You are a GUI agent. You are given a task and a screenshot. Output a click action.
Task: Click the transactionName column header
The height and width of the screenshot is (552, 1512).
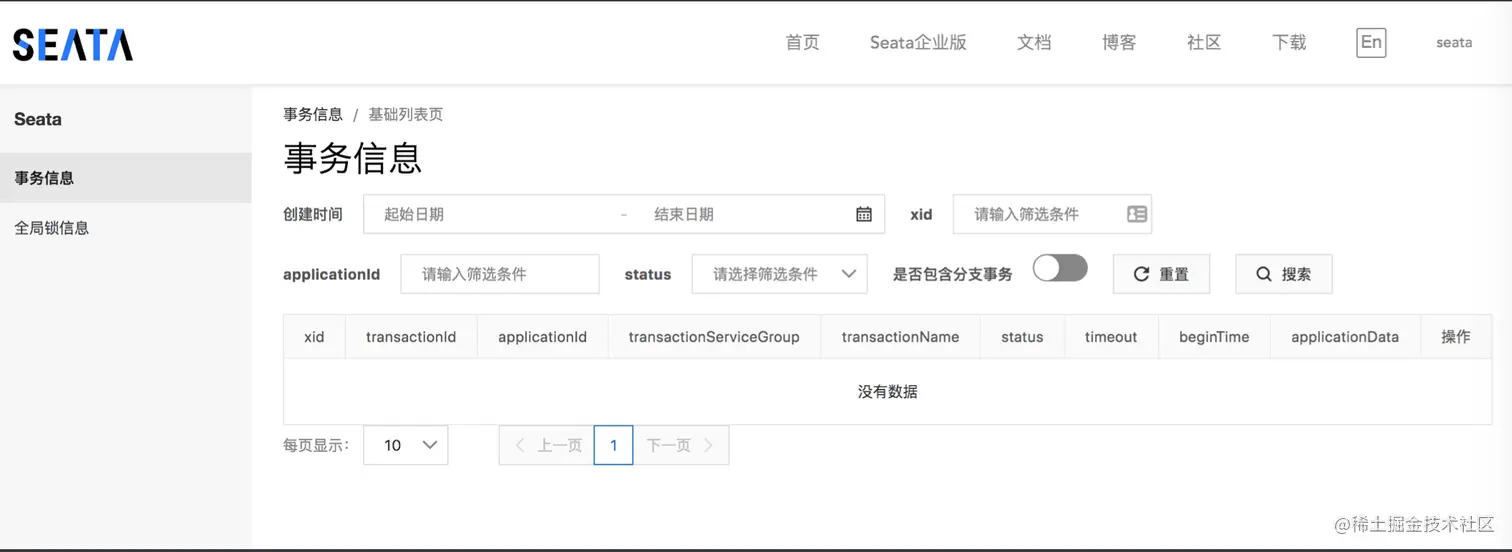[900, 337]
